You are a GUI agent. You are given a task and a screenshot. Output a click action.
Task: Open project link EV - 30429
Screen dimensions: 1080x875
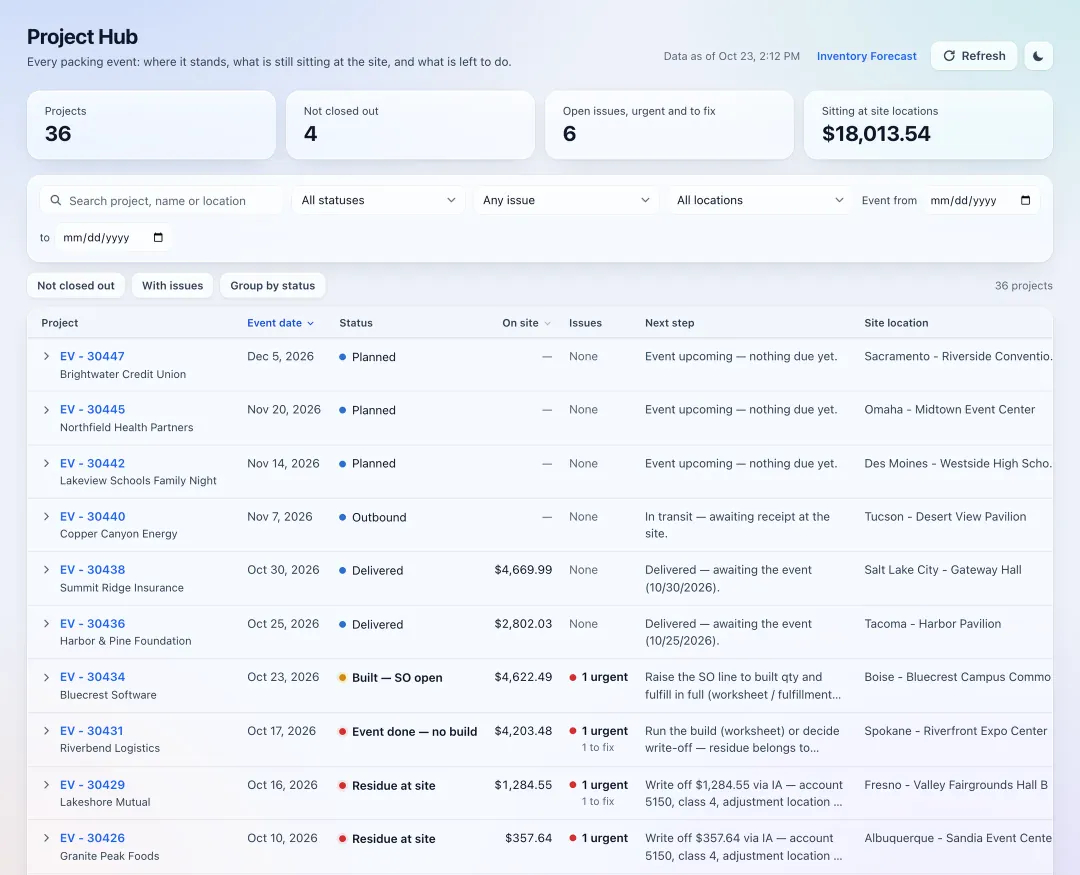click(92, 785)
